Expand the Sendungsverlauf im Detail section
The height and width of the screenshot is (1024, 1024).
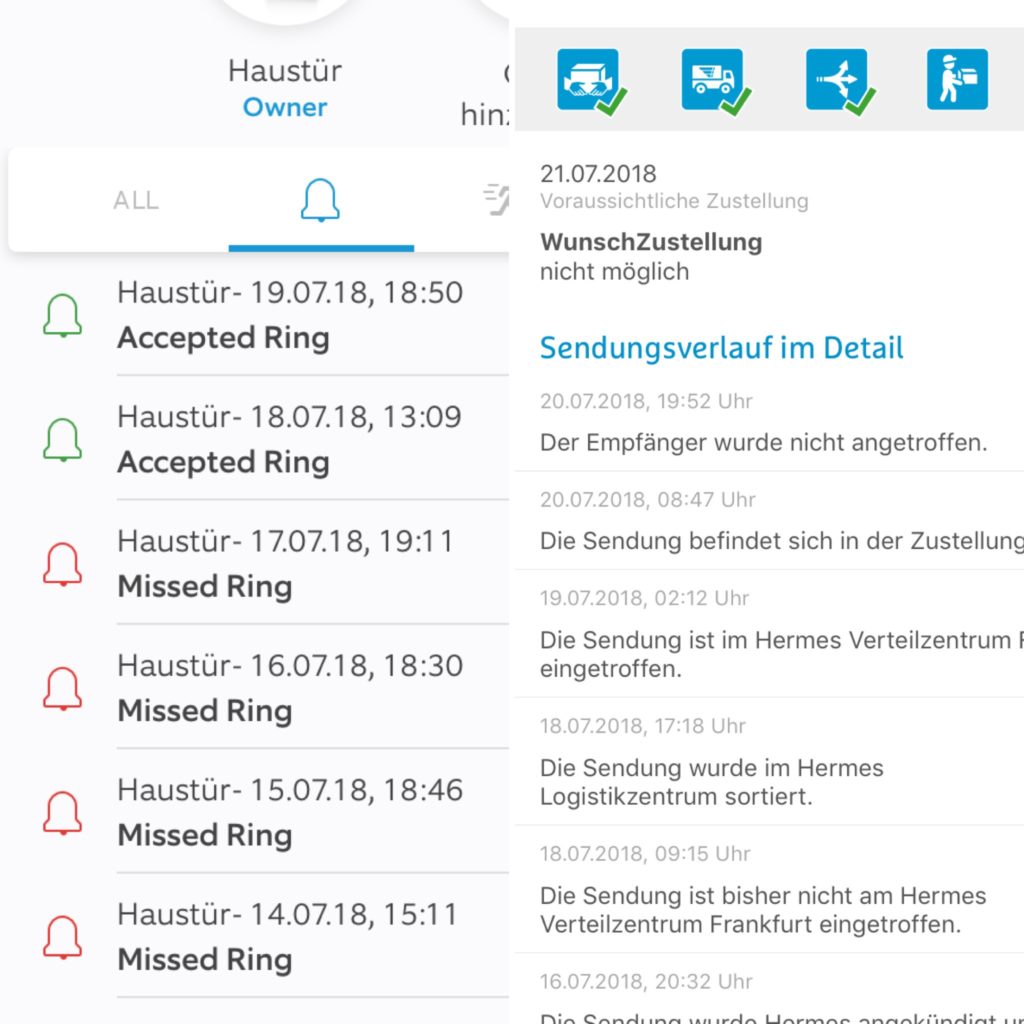tap(721, 349)
